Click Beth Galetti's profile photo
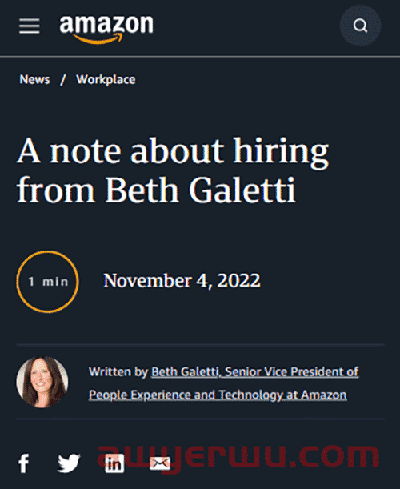The image size is (400, 489). click(42, 382)
